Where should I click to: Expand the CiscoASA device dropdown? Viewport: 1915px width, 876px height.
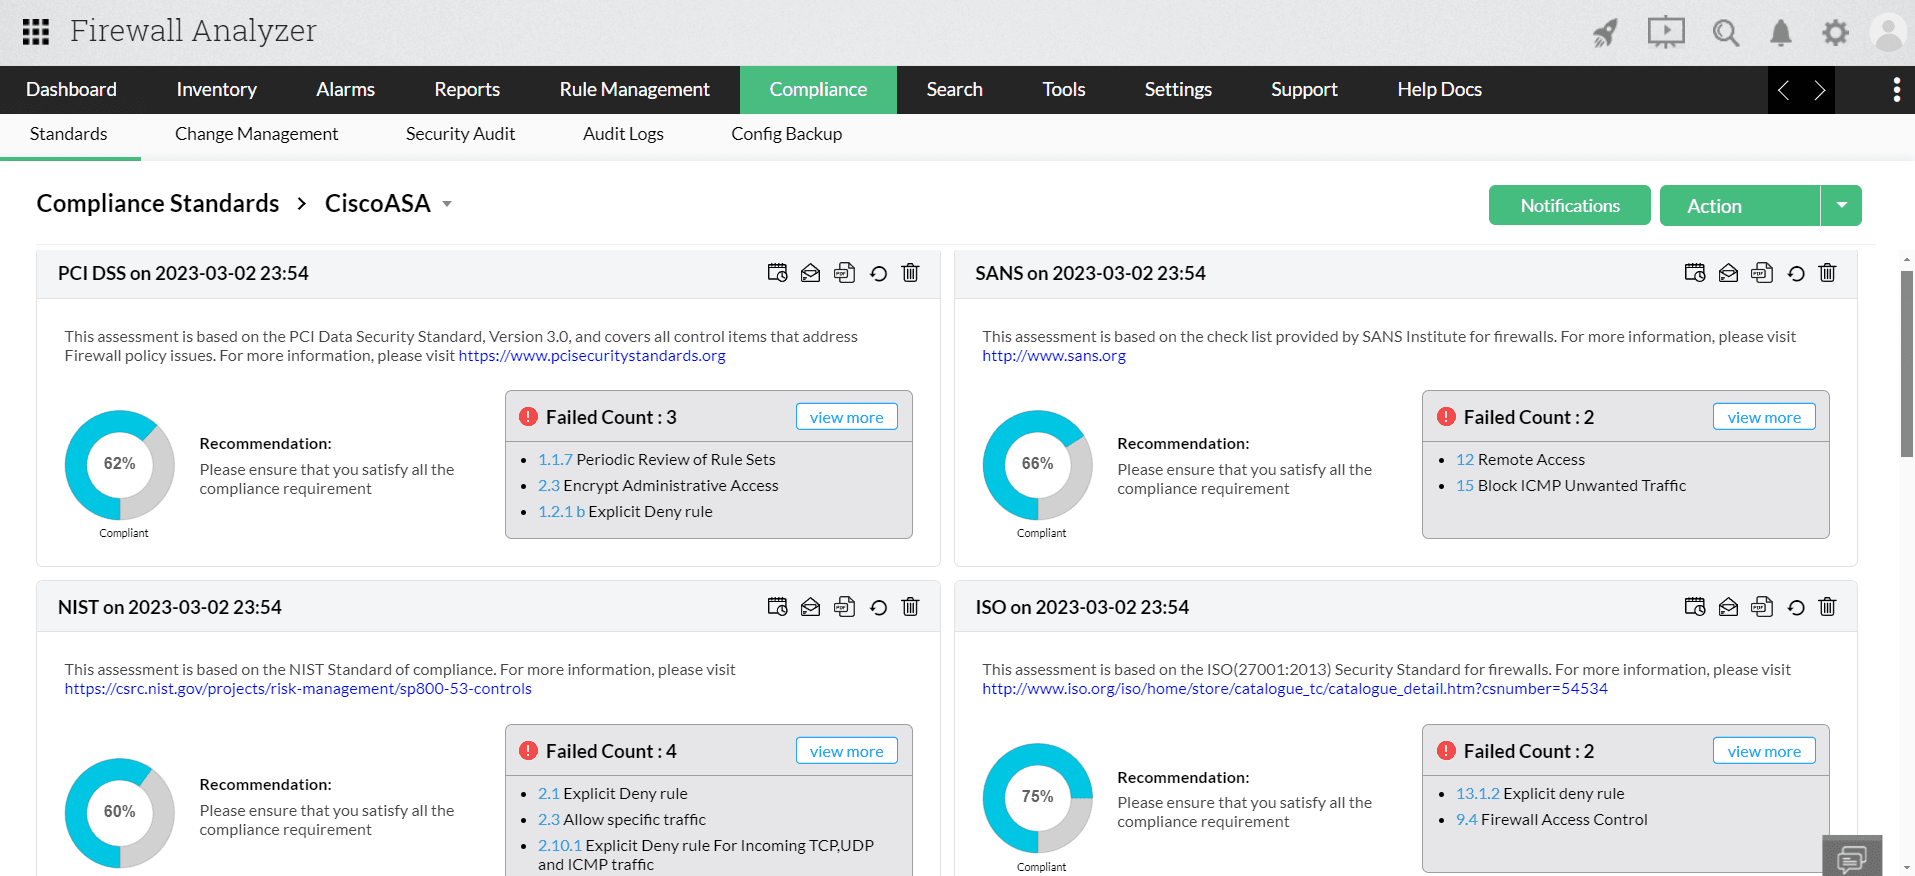click(x=447, y=204)
